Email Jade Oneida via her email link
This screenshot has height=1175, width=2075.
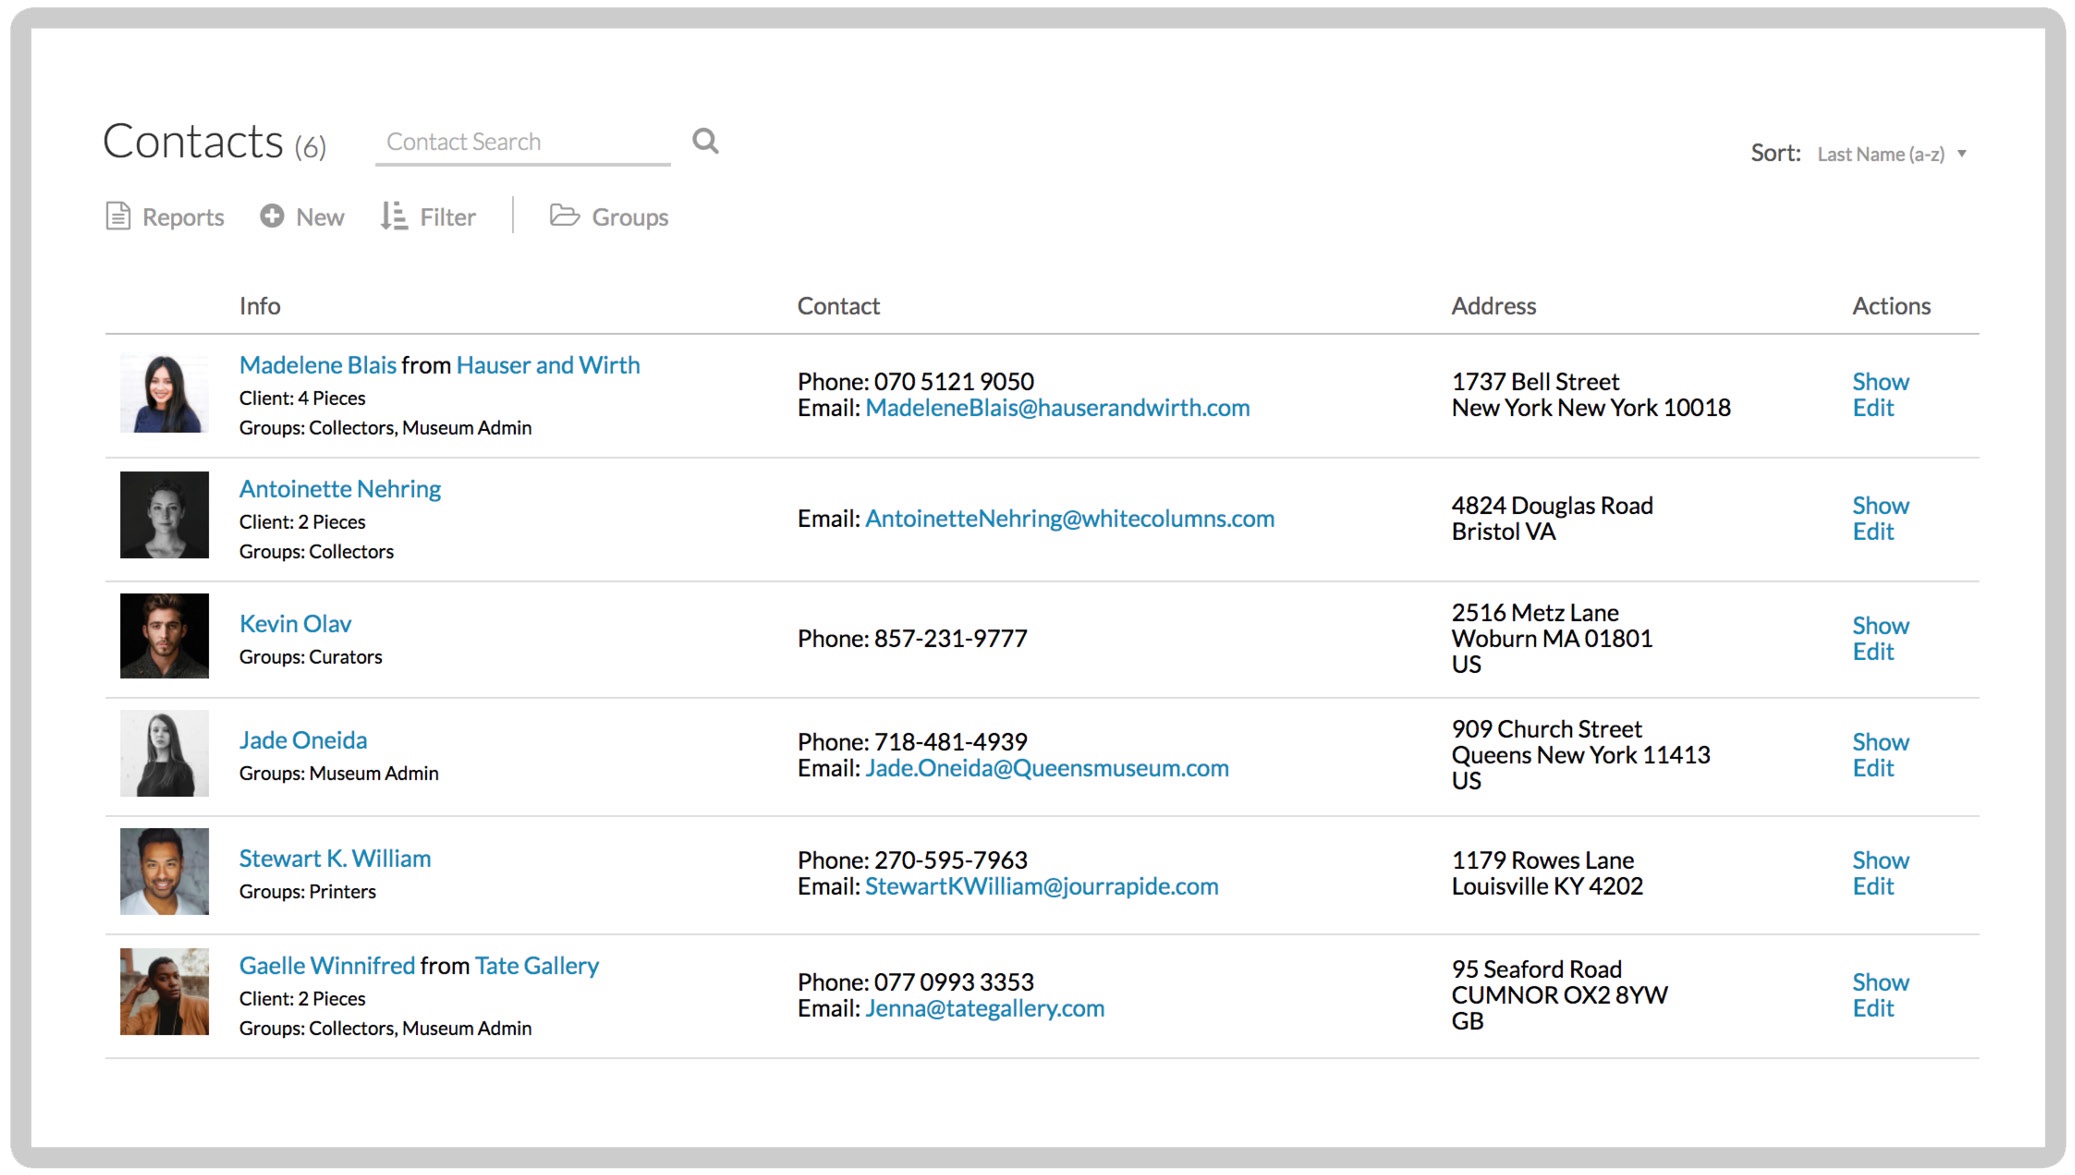click(1046, 768)
